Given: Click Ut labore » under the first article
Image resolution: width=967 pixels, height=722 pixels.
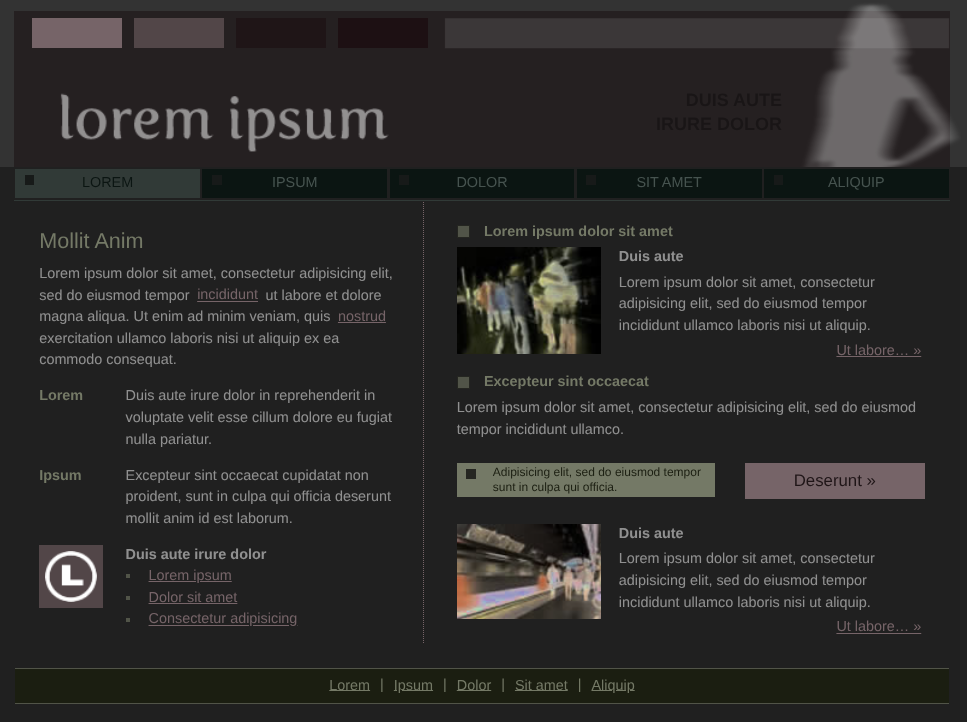Looking at the screenshot, I should pos(878,350).
